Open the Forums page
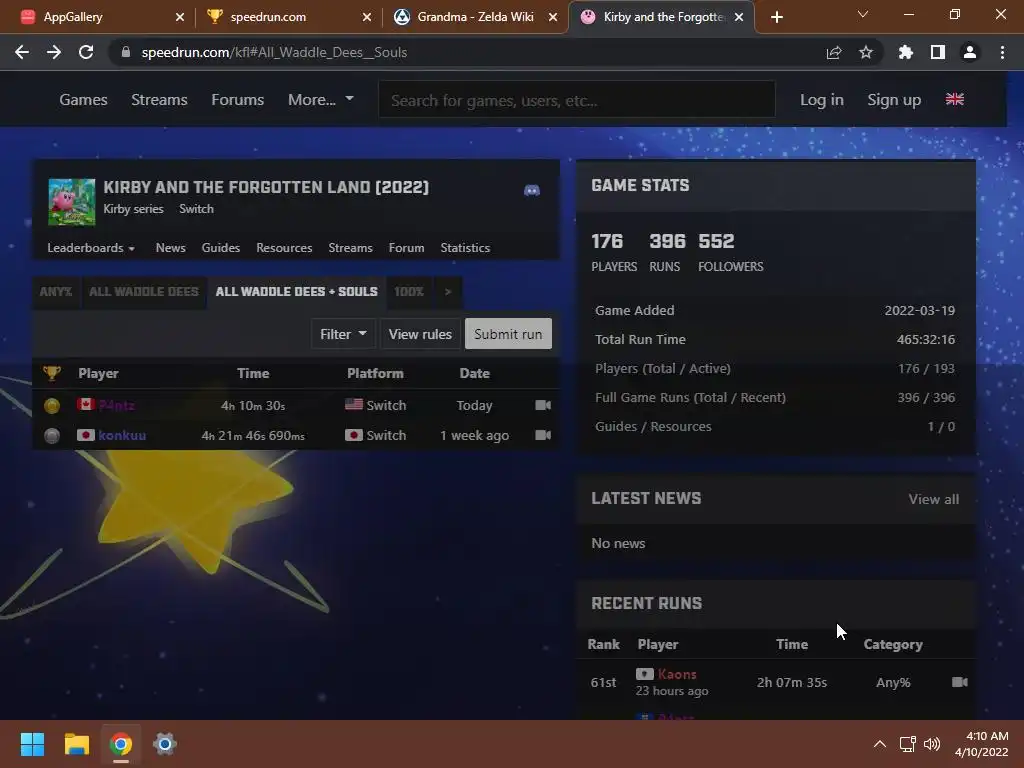The image size is (1024, 768). point(238,100)
